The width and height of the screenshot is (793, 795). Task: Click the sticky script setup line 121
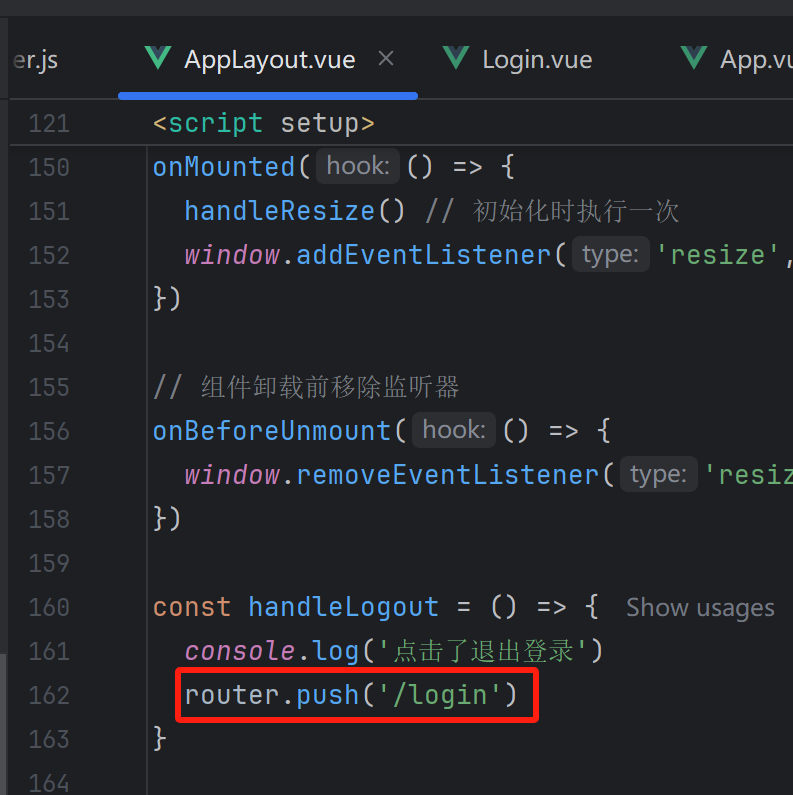click(264, 124)
